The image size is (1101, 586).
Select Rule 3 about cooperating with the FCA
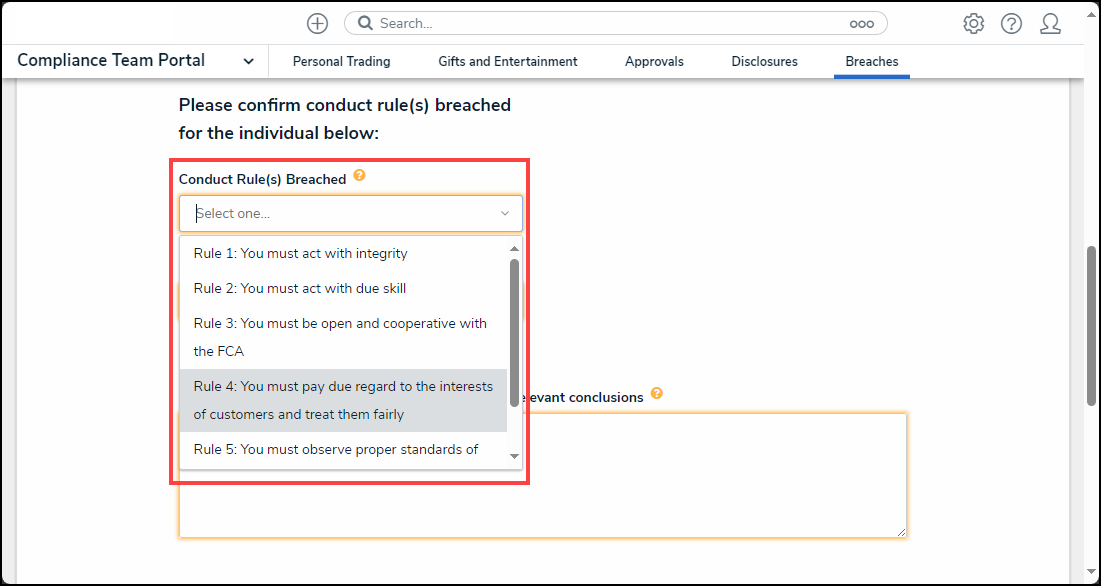(x=340, y=337)
